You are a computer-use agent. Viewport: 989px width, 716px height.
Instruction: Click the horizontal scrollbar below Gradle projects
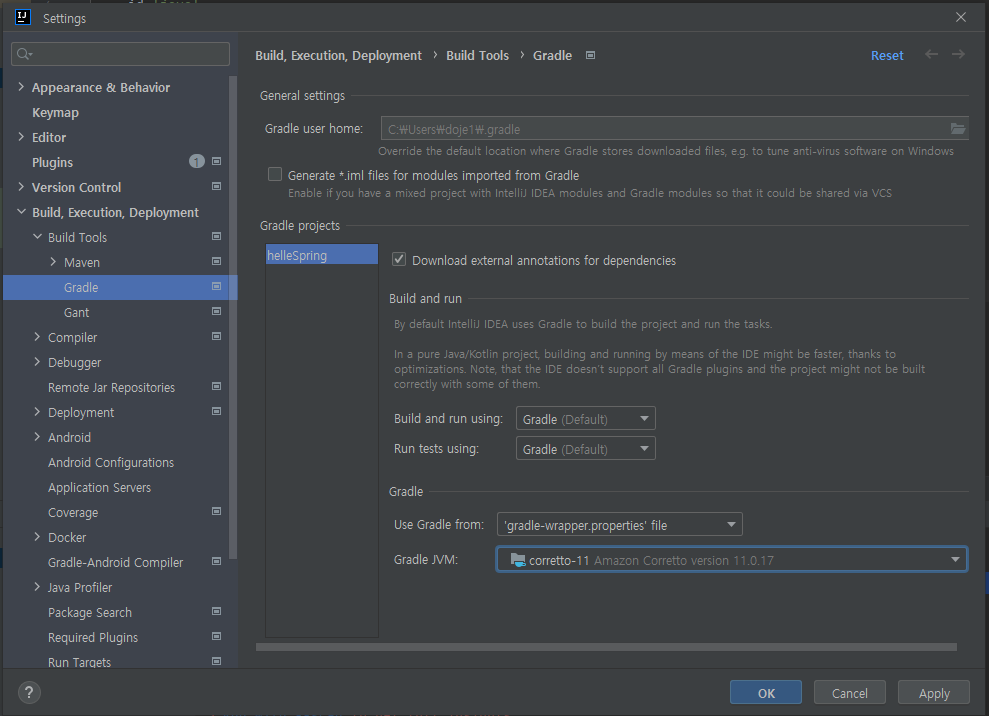tap(606, 647)
